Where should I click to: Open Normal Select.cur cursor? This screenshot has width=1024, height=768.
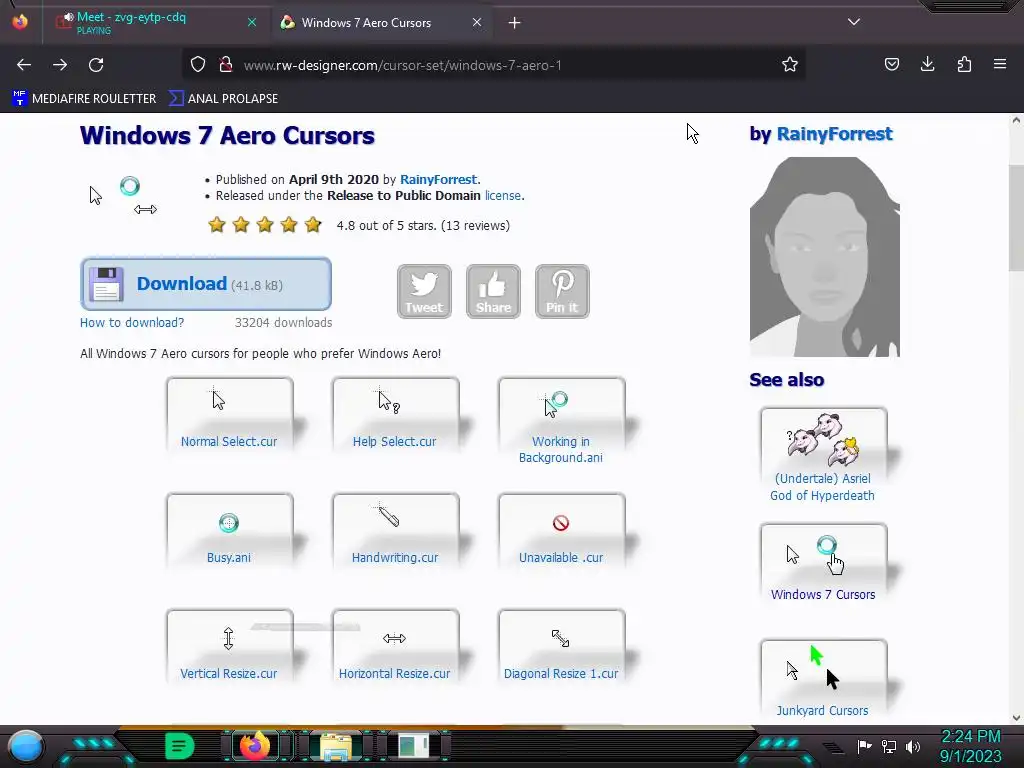pyautogui.click(x=229, y=414)
